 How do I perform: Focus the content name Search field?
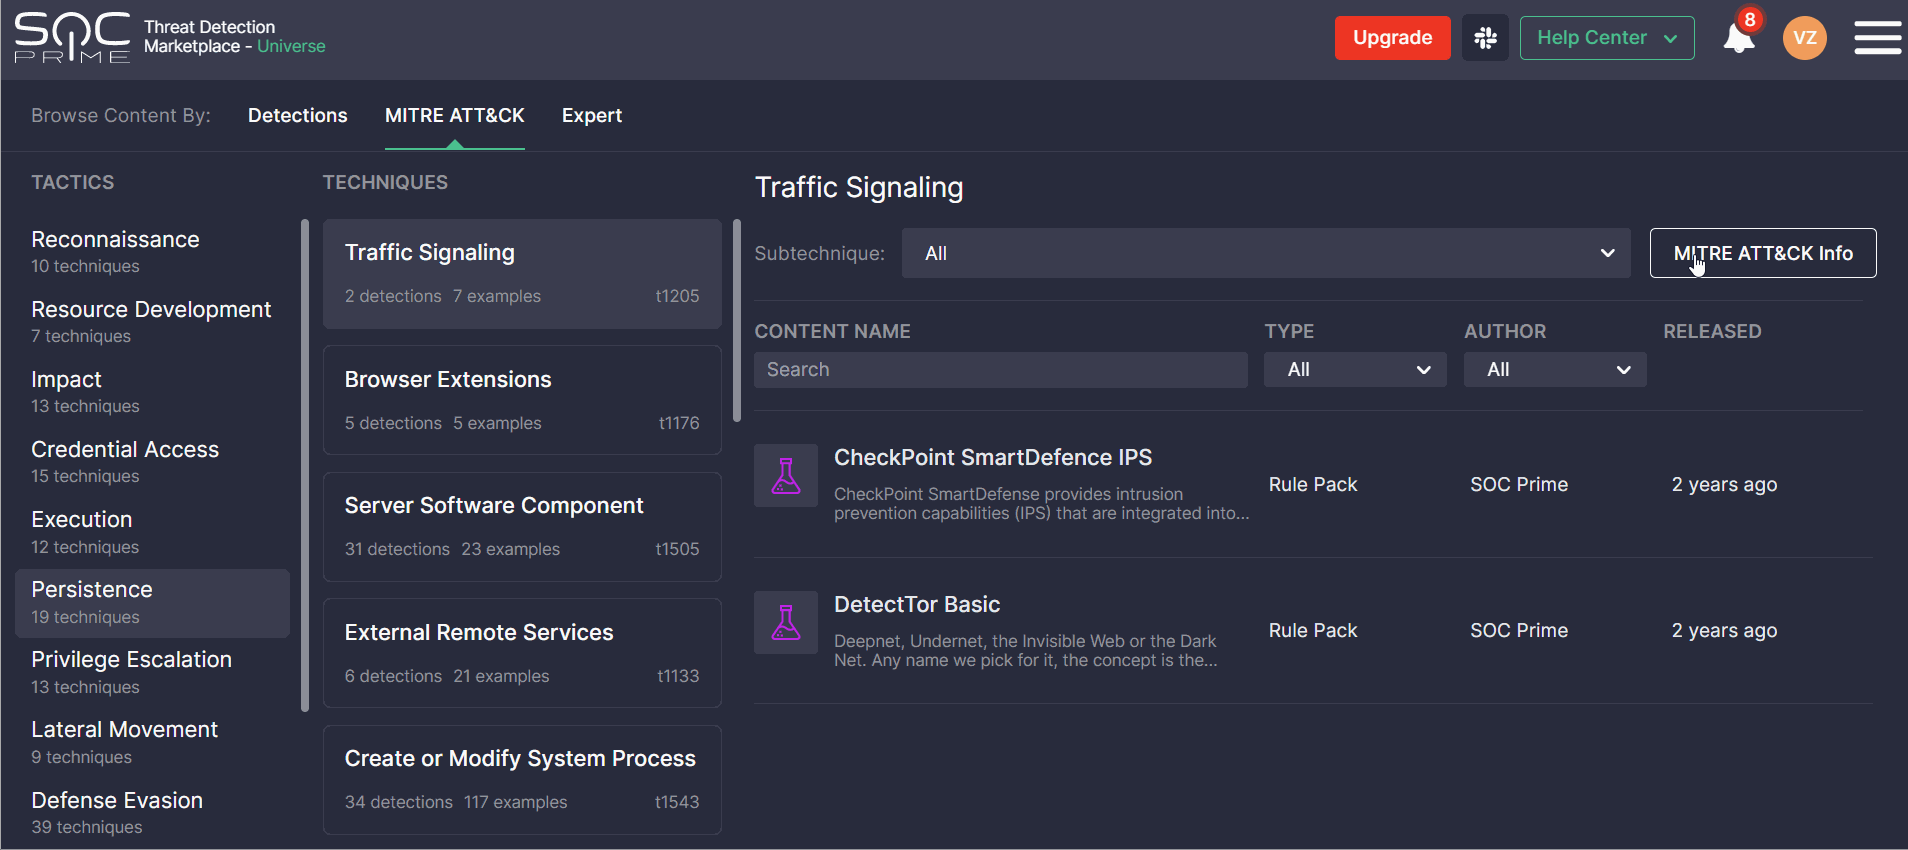1000,370
